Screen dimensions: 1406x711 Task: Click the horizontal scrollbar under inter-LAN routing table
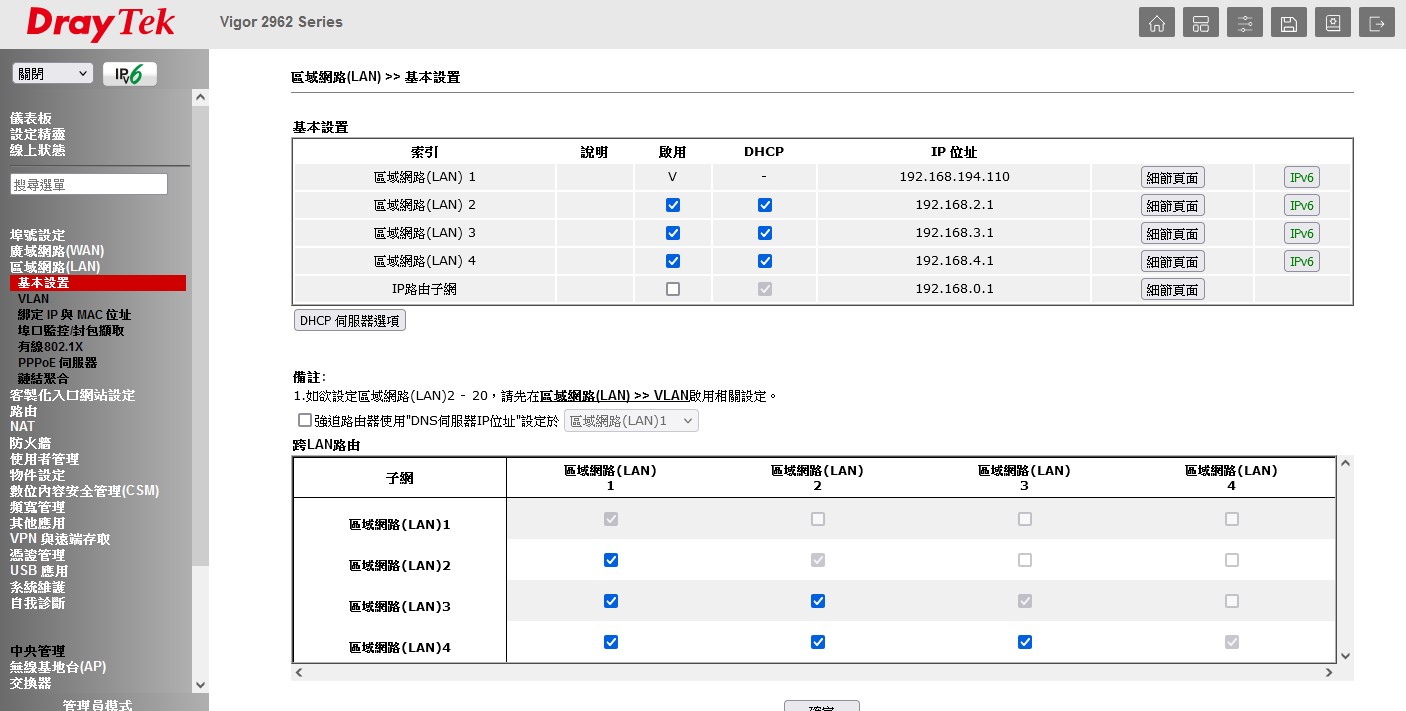pyautogui.click(x=813, y=673)
